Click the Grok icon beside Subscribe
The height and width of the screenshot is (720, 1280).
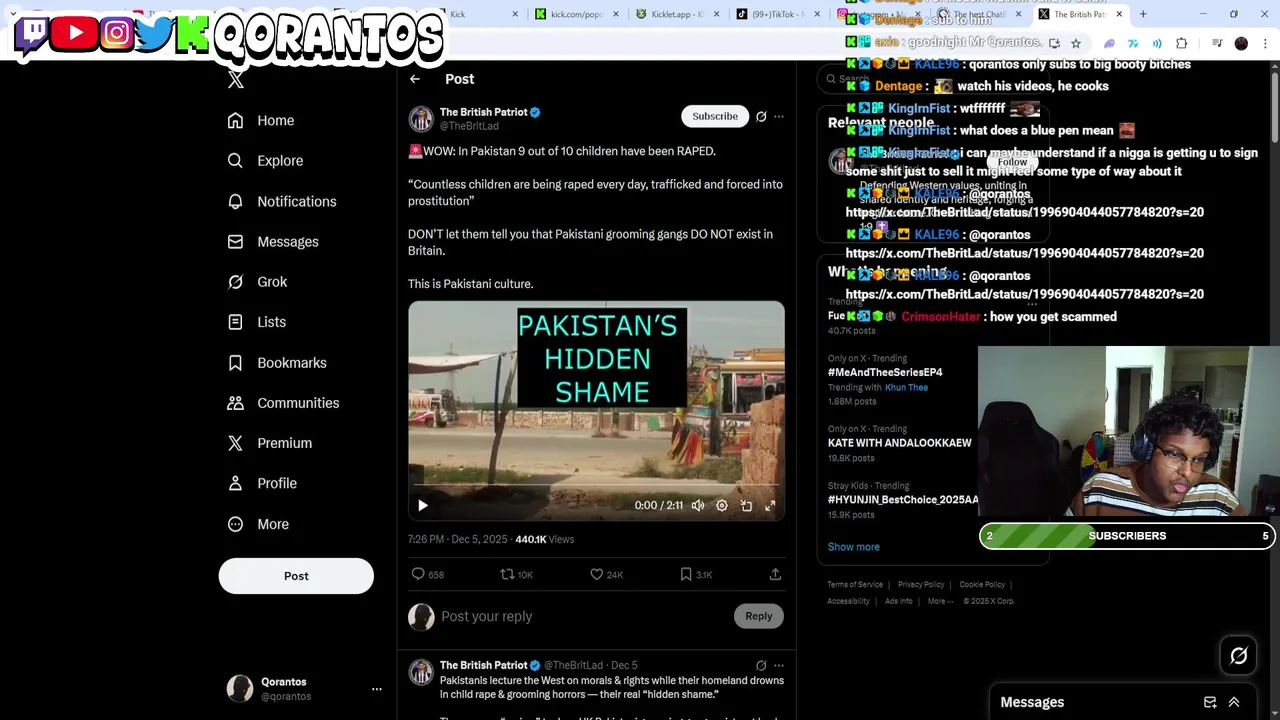(761, 116)
